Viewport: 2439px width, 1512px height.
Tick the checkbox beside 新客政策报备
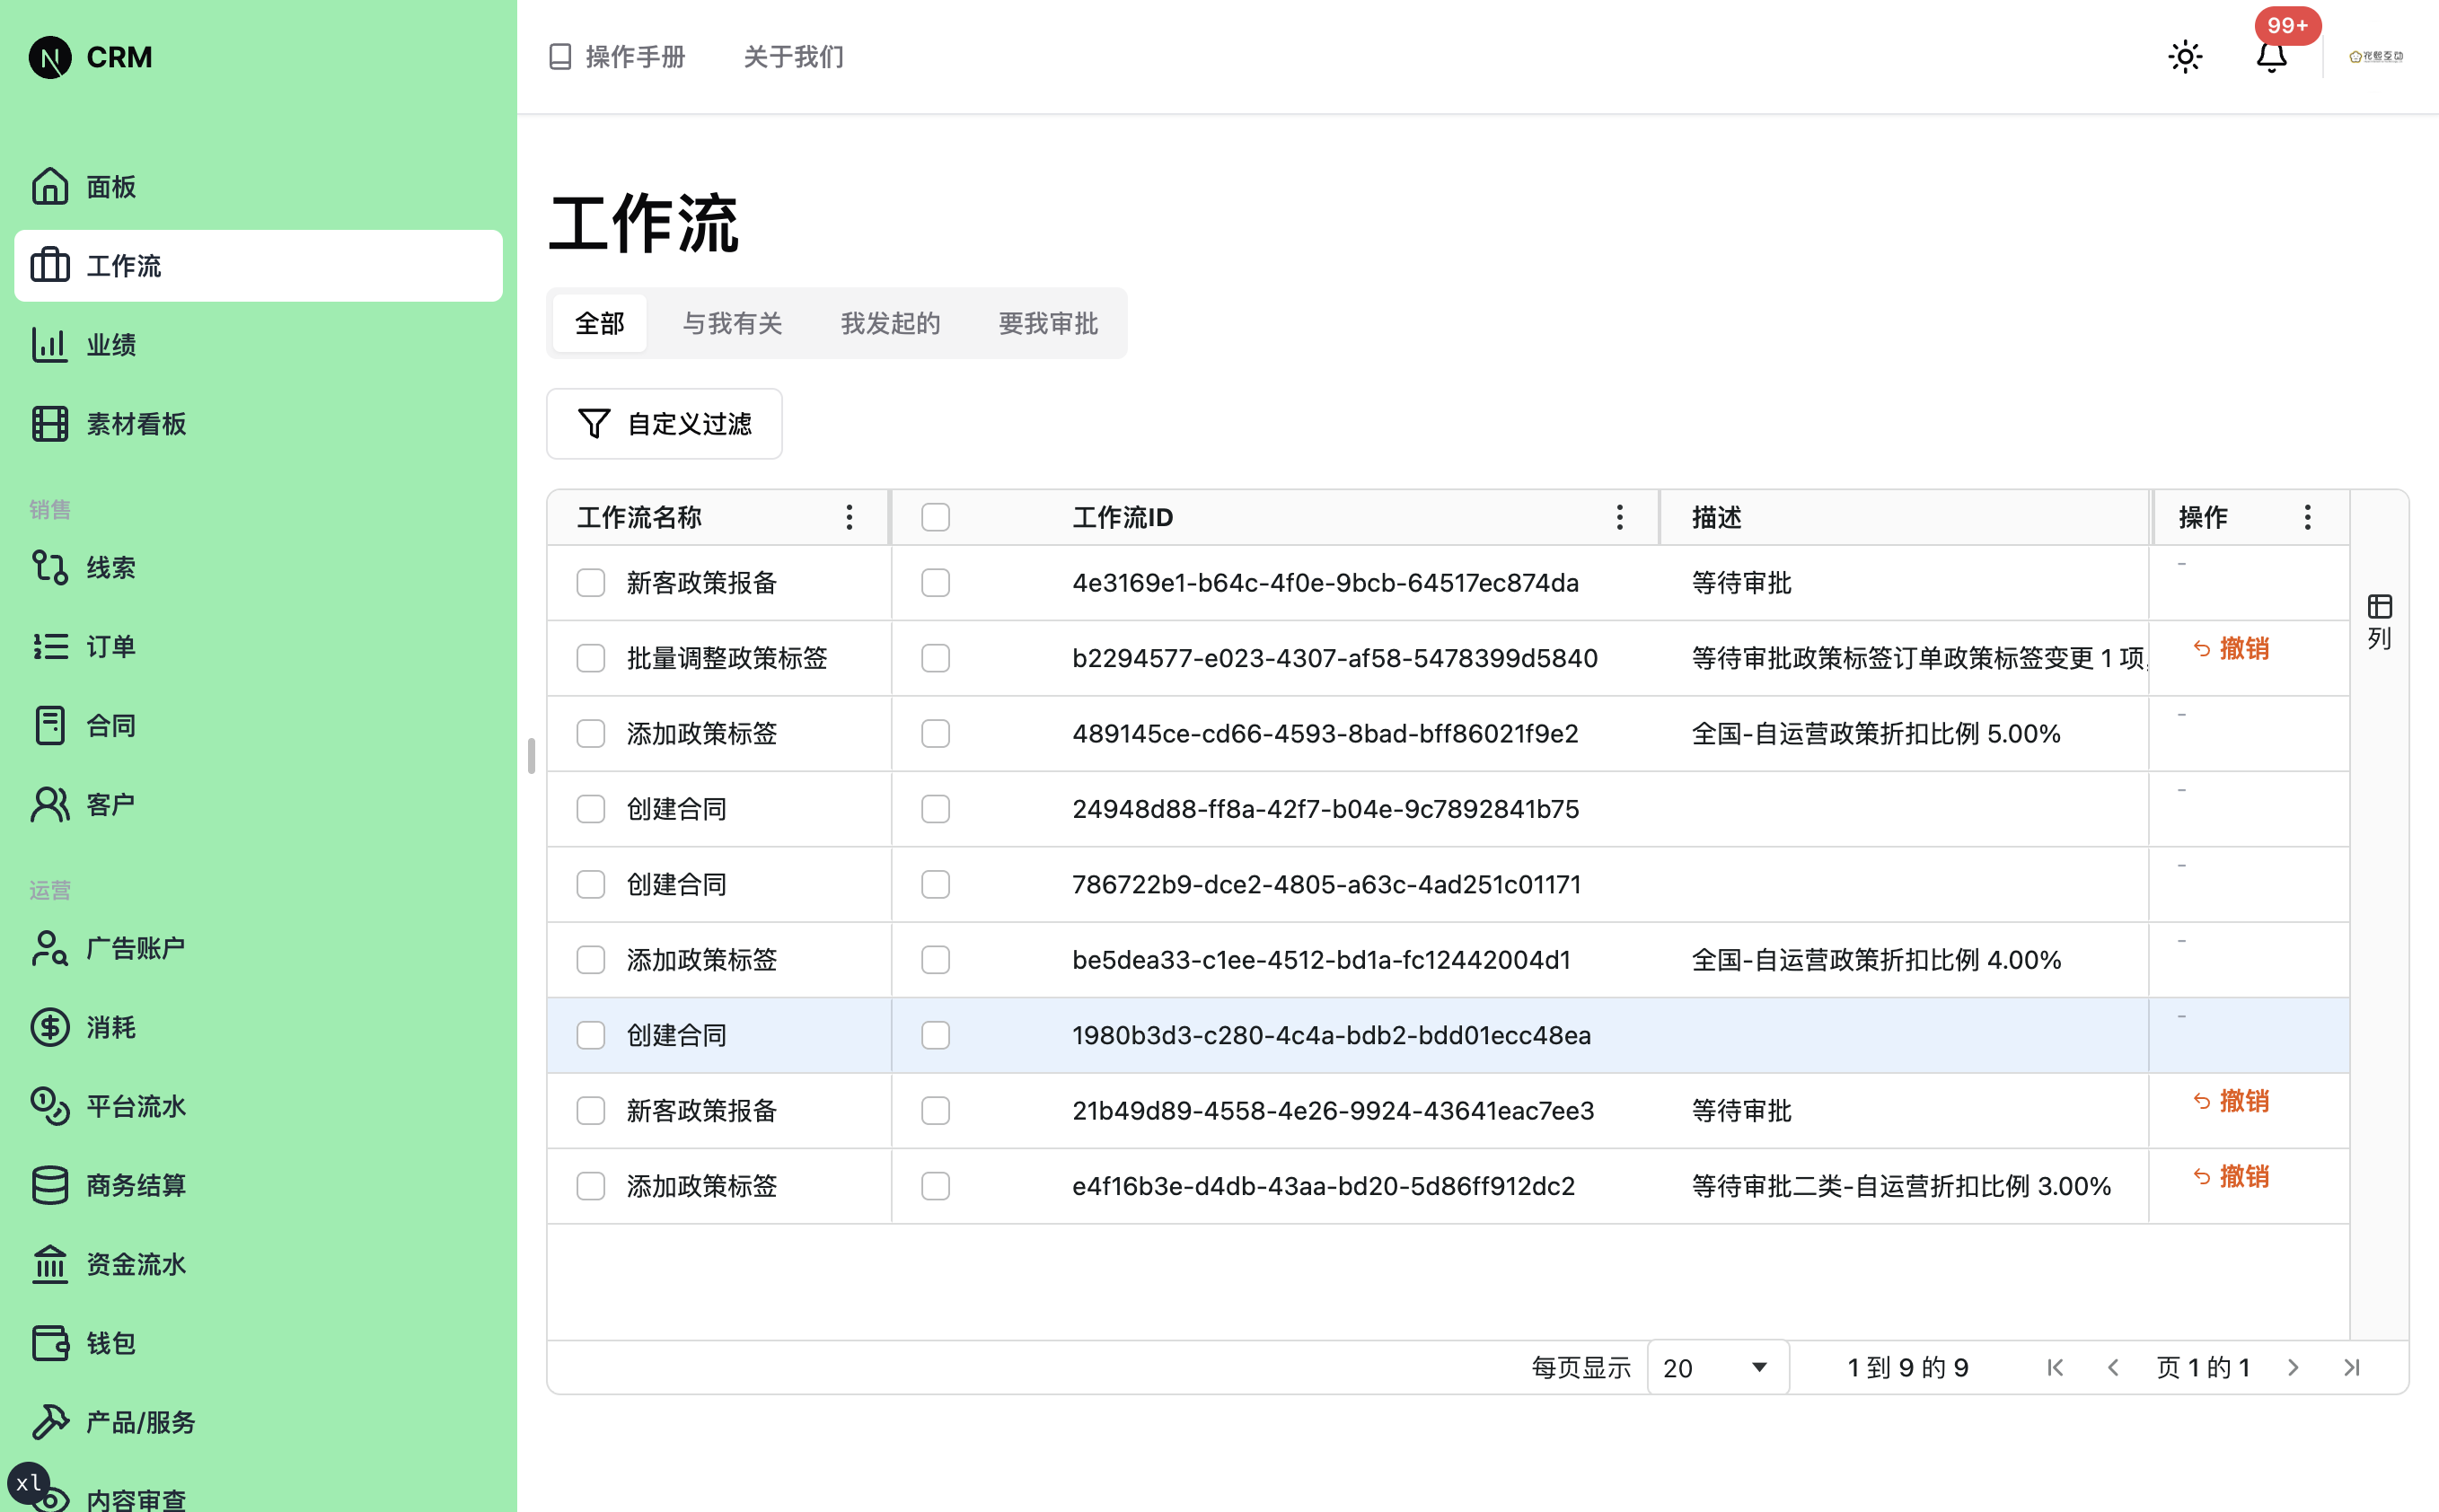[x=591, y=583]
